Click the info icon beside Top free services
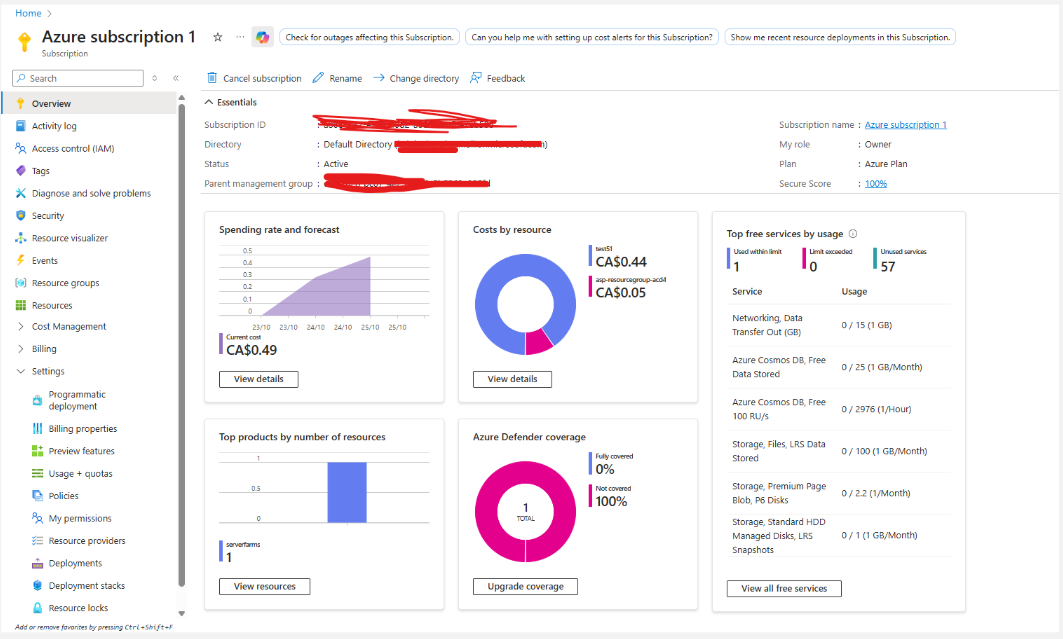Image resolution: width=1063 pixels, height=639 pixels. click(x=853, y=234)
